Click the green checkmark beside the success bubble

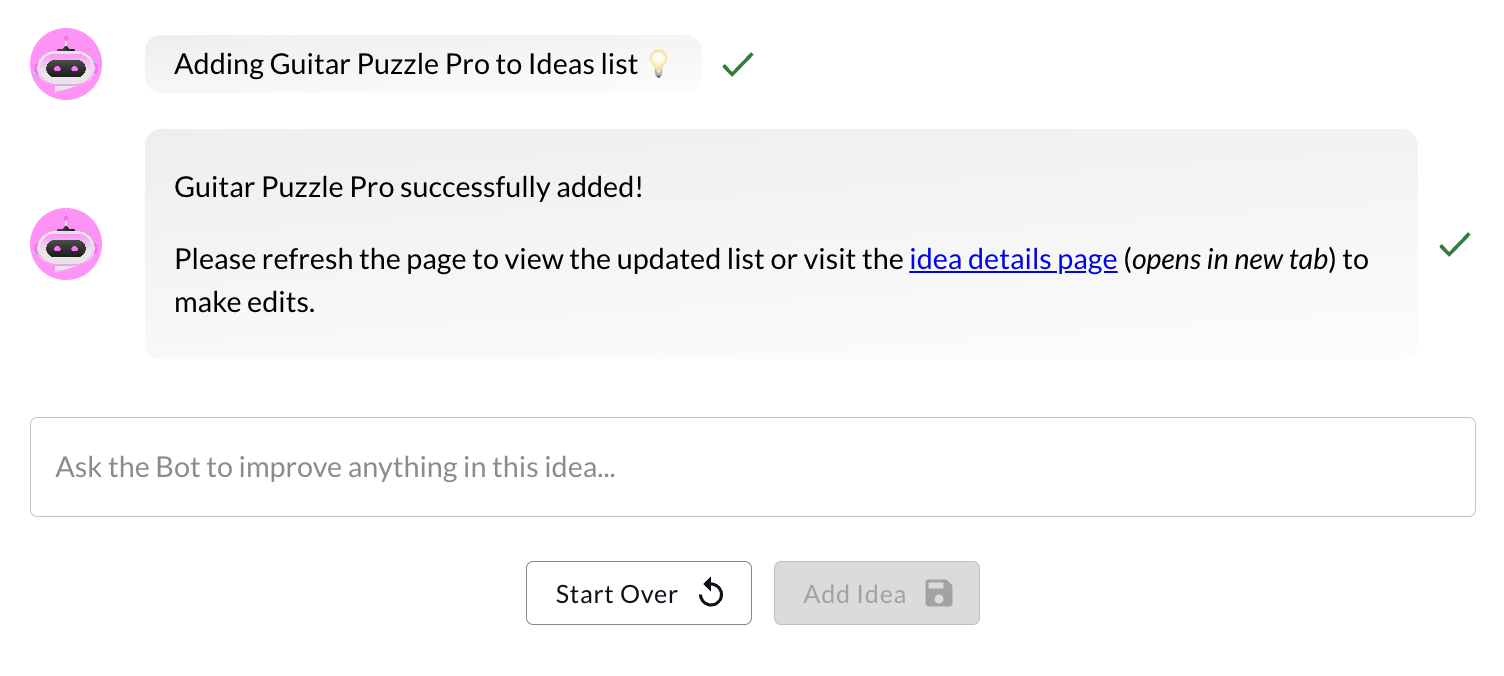[1454, 244]
